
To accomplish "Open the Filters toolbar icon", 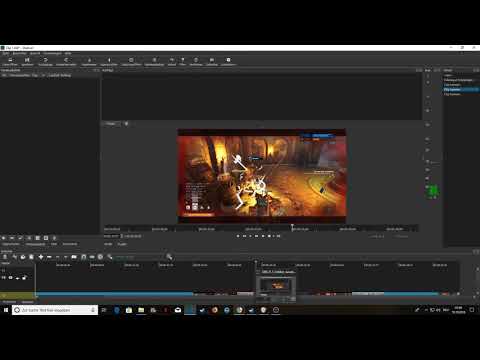I will pyautogui.click(x=182, y=61).
